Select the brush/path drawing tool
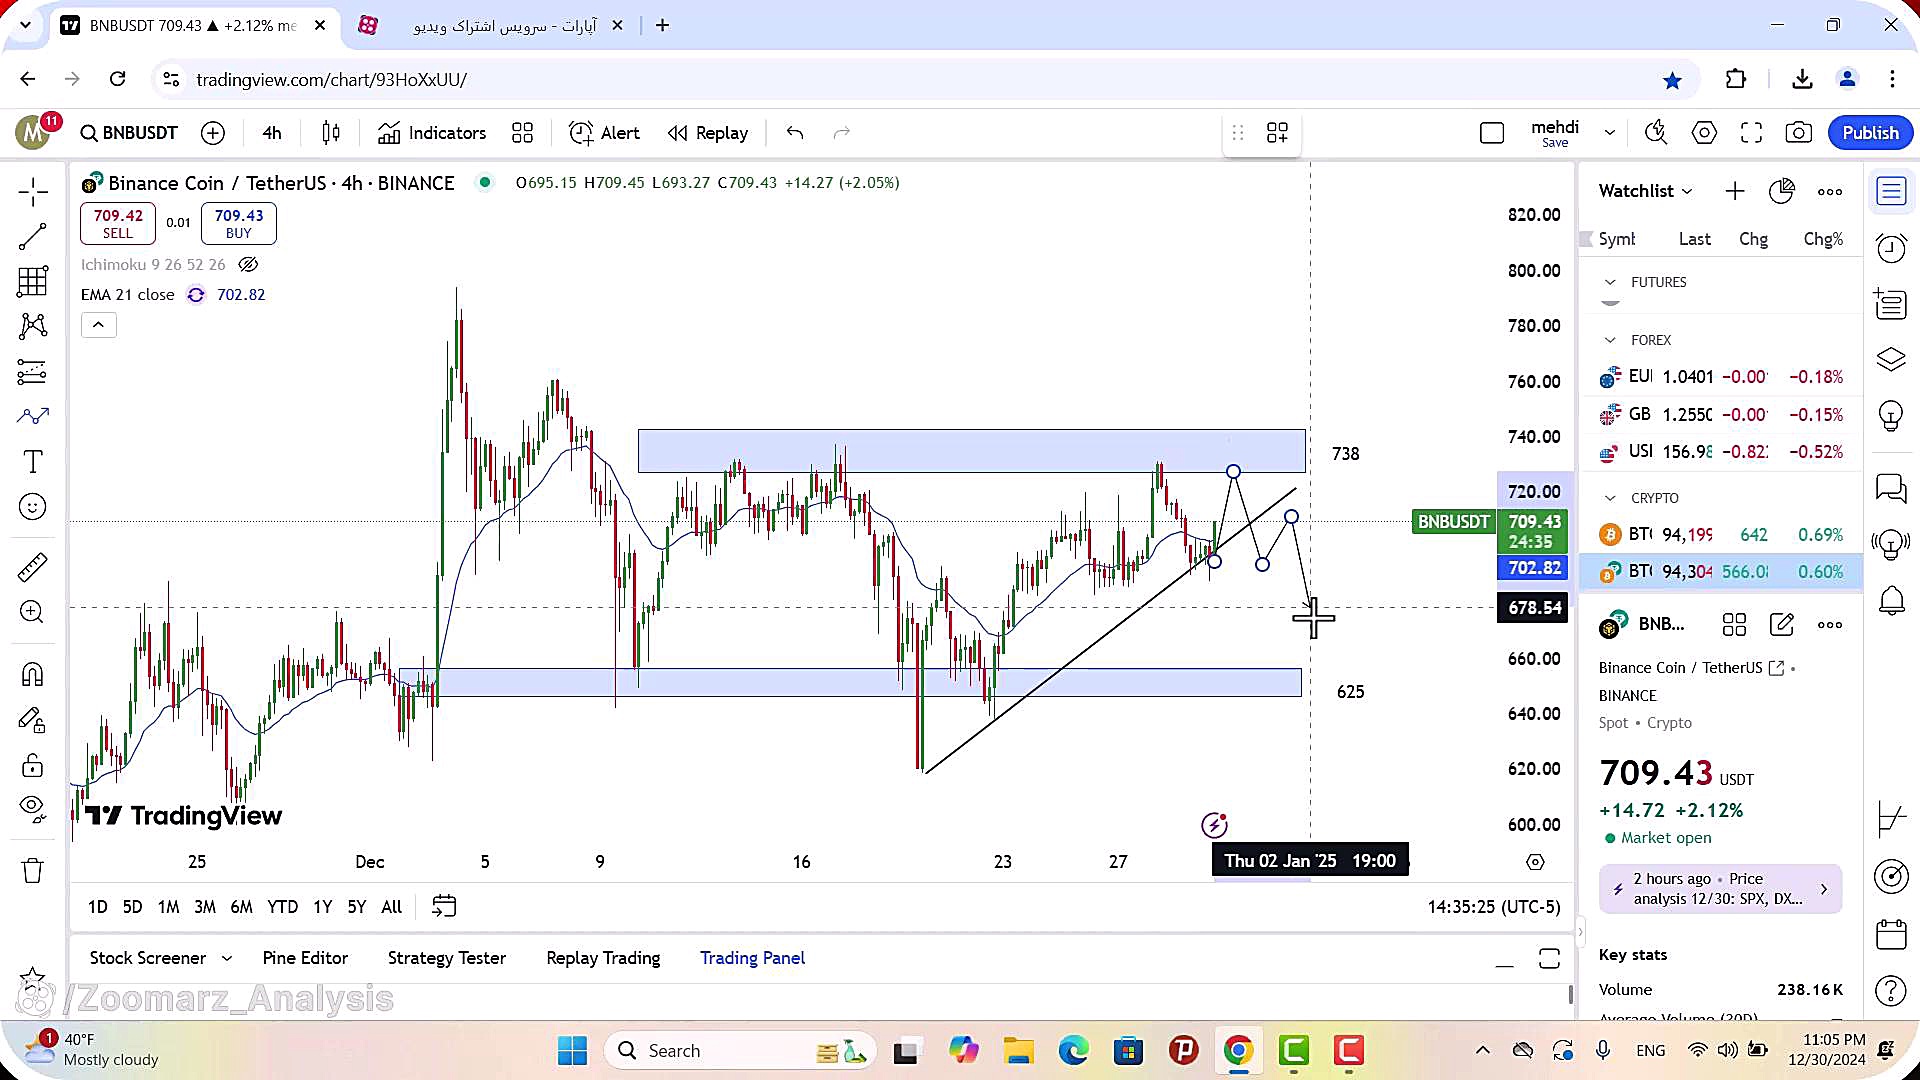Viewport: 1920px width, 1080px height. [32, 416]
